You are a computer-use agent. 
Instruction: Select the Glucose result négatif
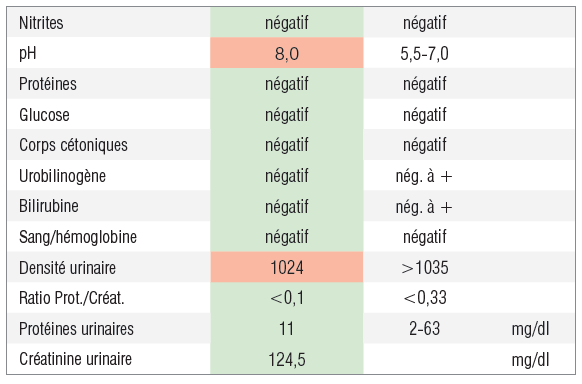(x=287, y=115)
